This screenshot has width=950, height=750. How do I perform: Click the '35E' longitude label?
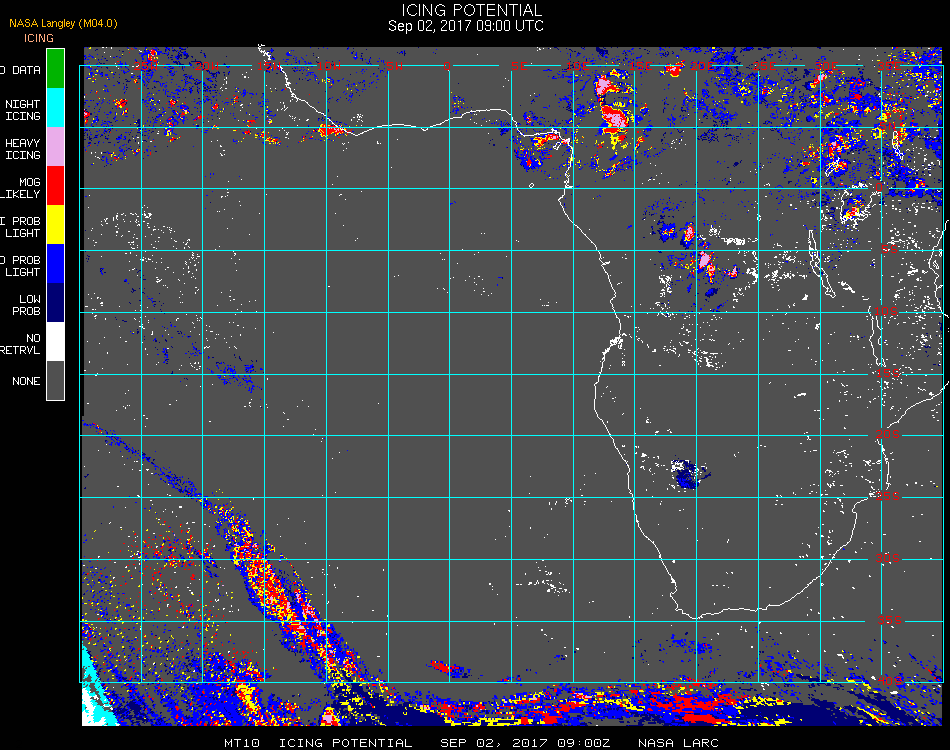click(889, 65)
